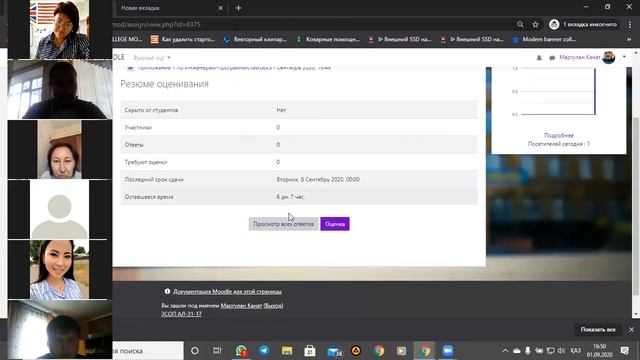The image size is (640, 360).
Task: Click the purple Оценка button
Action: 335,224
